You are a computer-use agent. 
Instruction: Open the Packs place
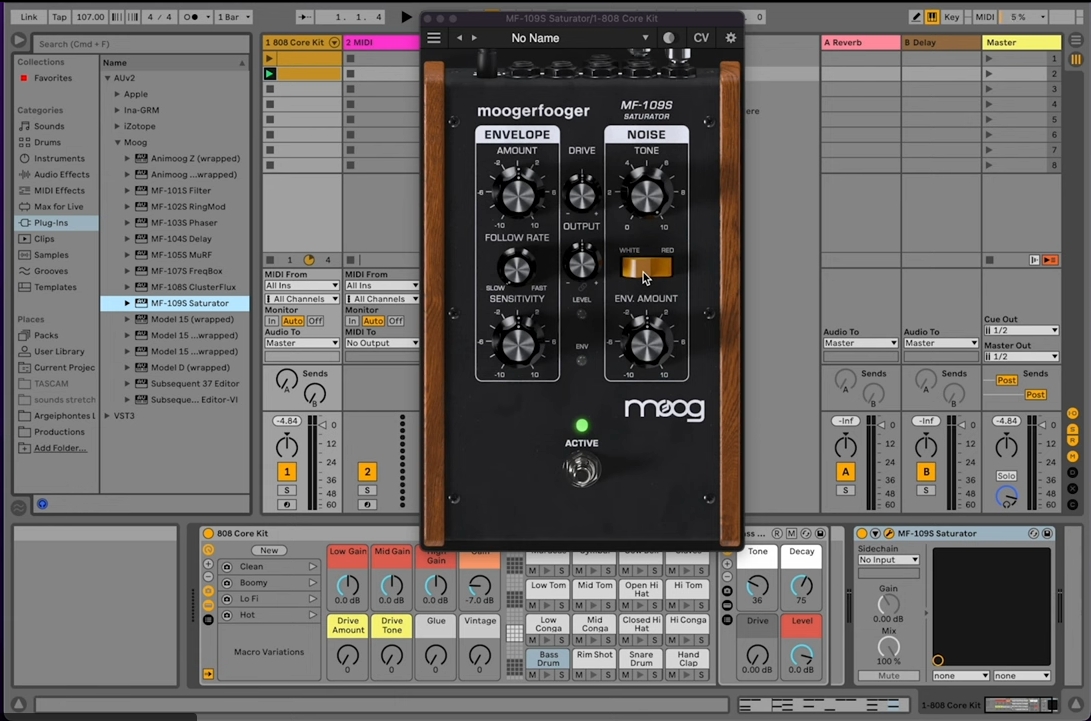pos(46,335)
